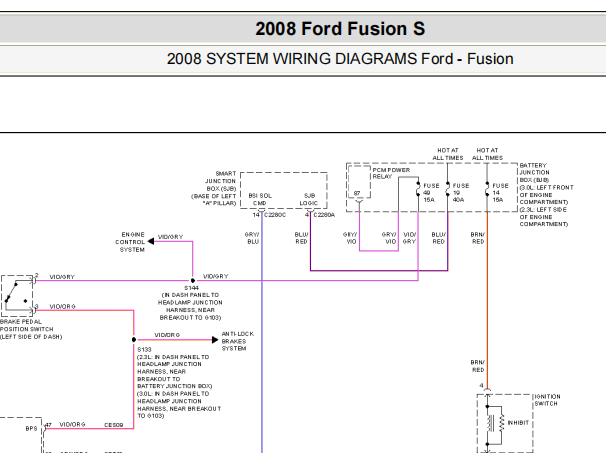Click the "SJB LOGIC" text

(309, 199)
